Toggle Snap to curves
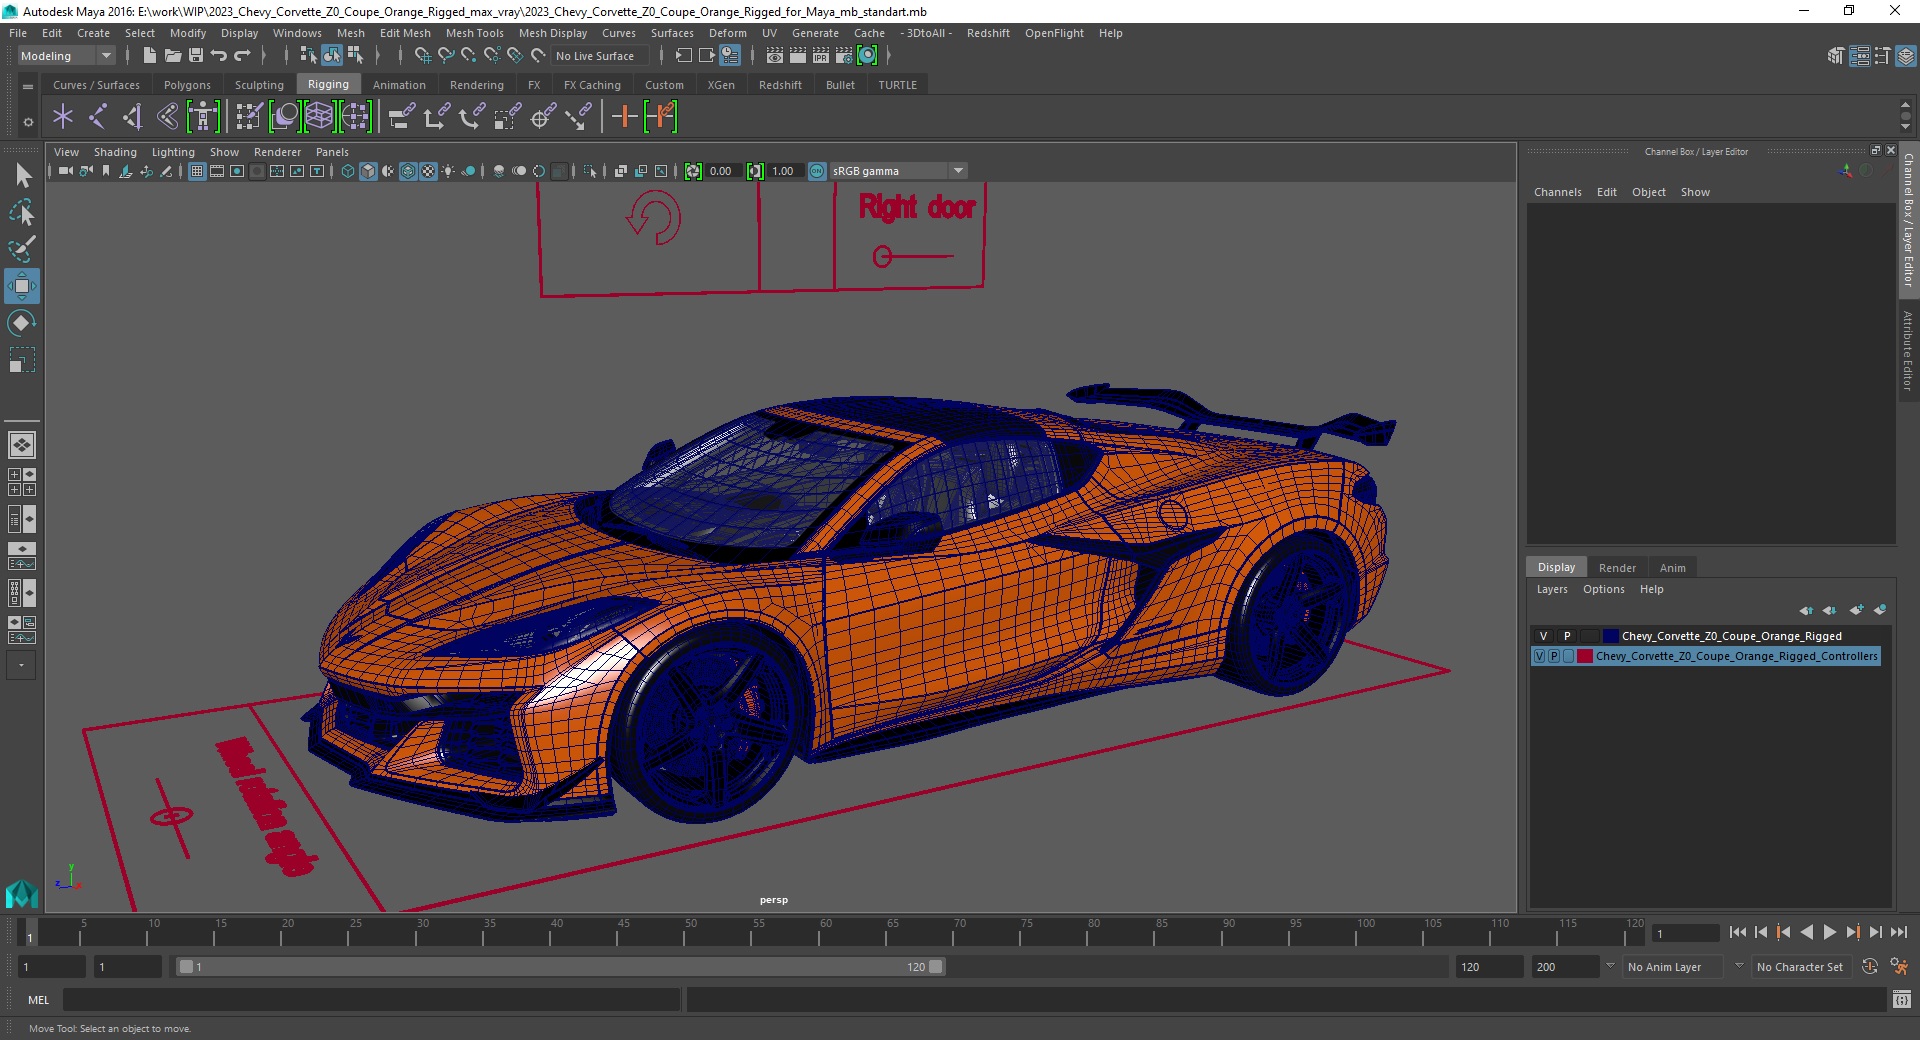This screenshot has width=1920, height=1040. [x=446, y=56]
